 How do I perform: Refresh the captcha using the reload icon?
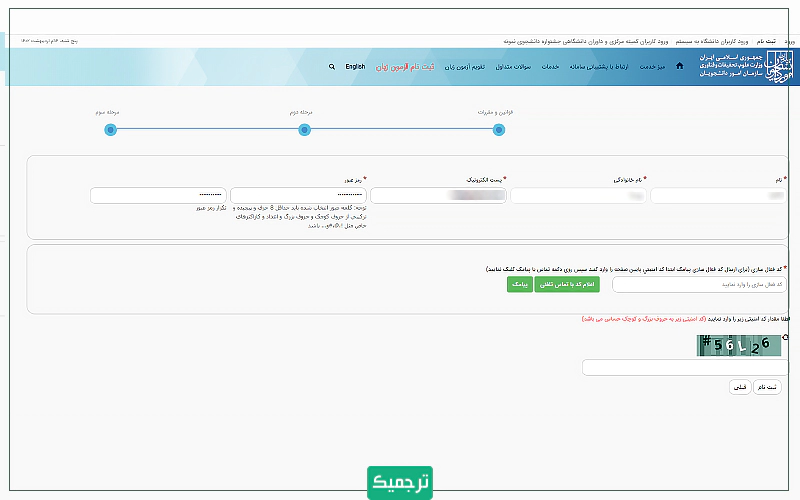785,337
